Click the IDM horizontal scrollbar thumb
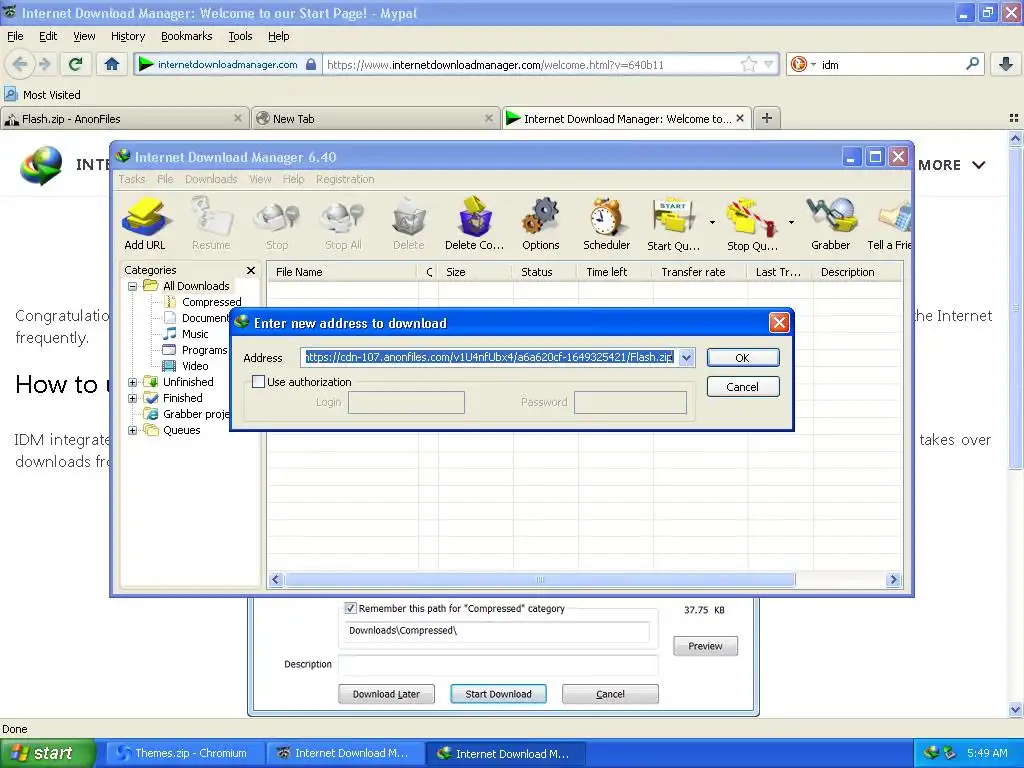Viewport: 1024px width, 768px height. click(x=539, y=579)
